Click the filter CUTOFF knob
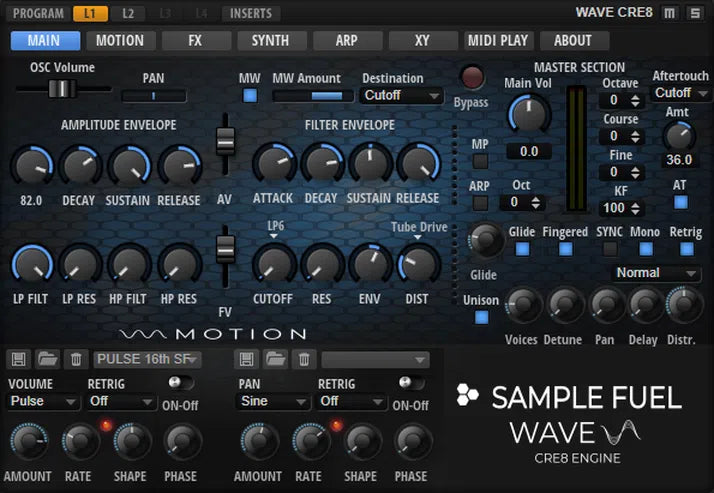Viewport: 714px width, 493px height. [274, 264]
